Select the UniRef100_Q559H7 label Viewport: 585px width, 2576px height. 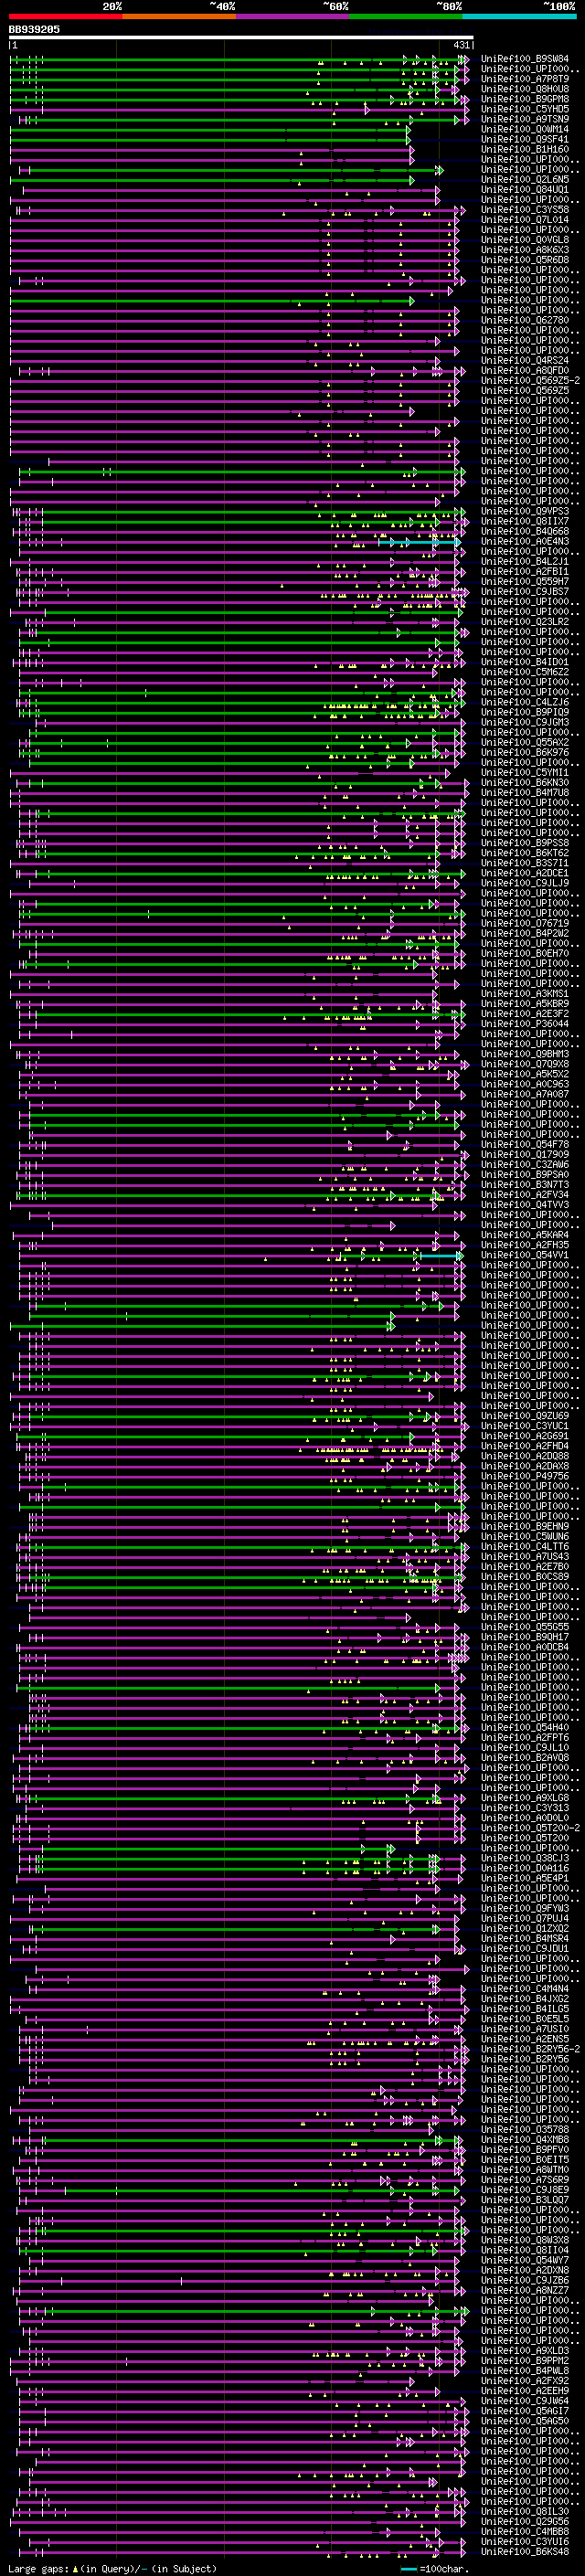[x=525, y=582]
